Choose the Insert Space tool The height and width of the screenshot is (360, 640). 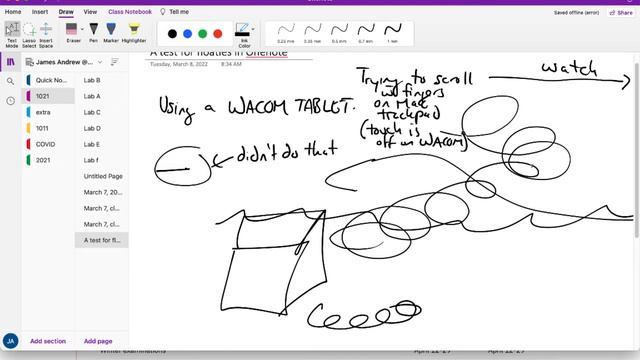pos(46,35)
